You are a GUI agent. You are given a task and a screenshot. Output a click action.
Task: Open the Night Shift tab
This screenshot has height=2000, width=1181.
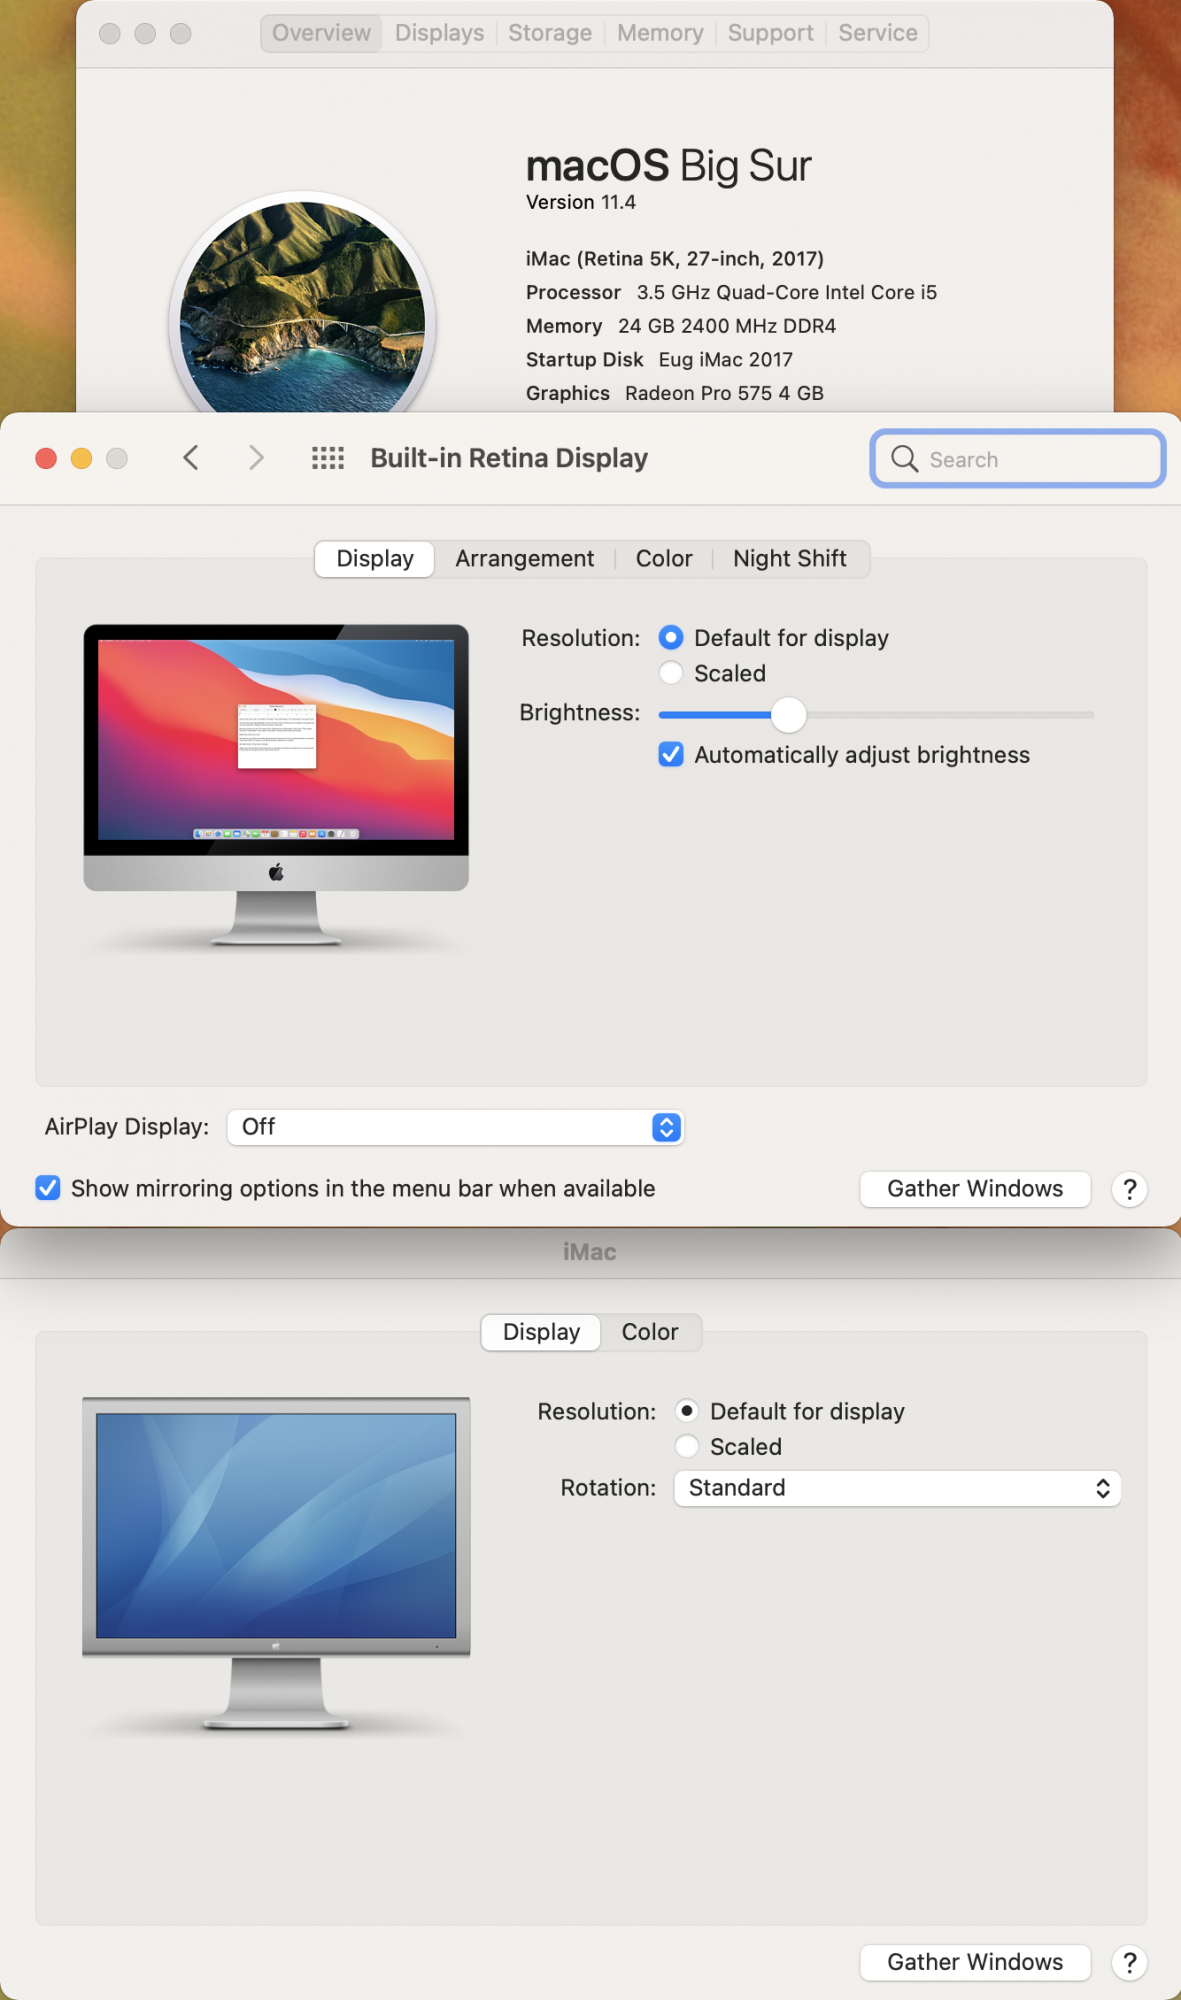(790, 559)
